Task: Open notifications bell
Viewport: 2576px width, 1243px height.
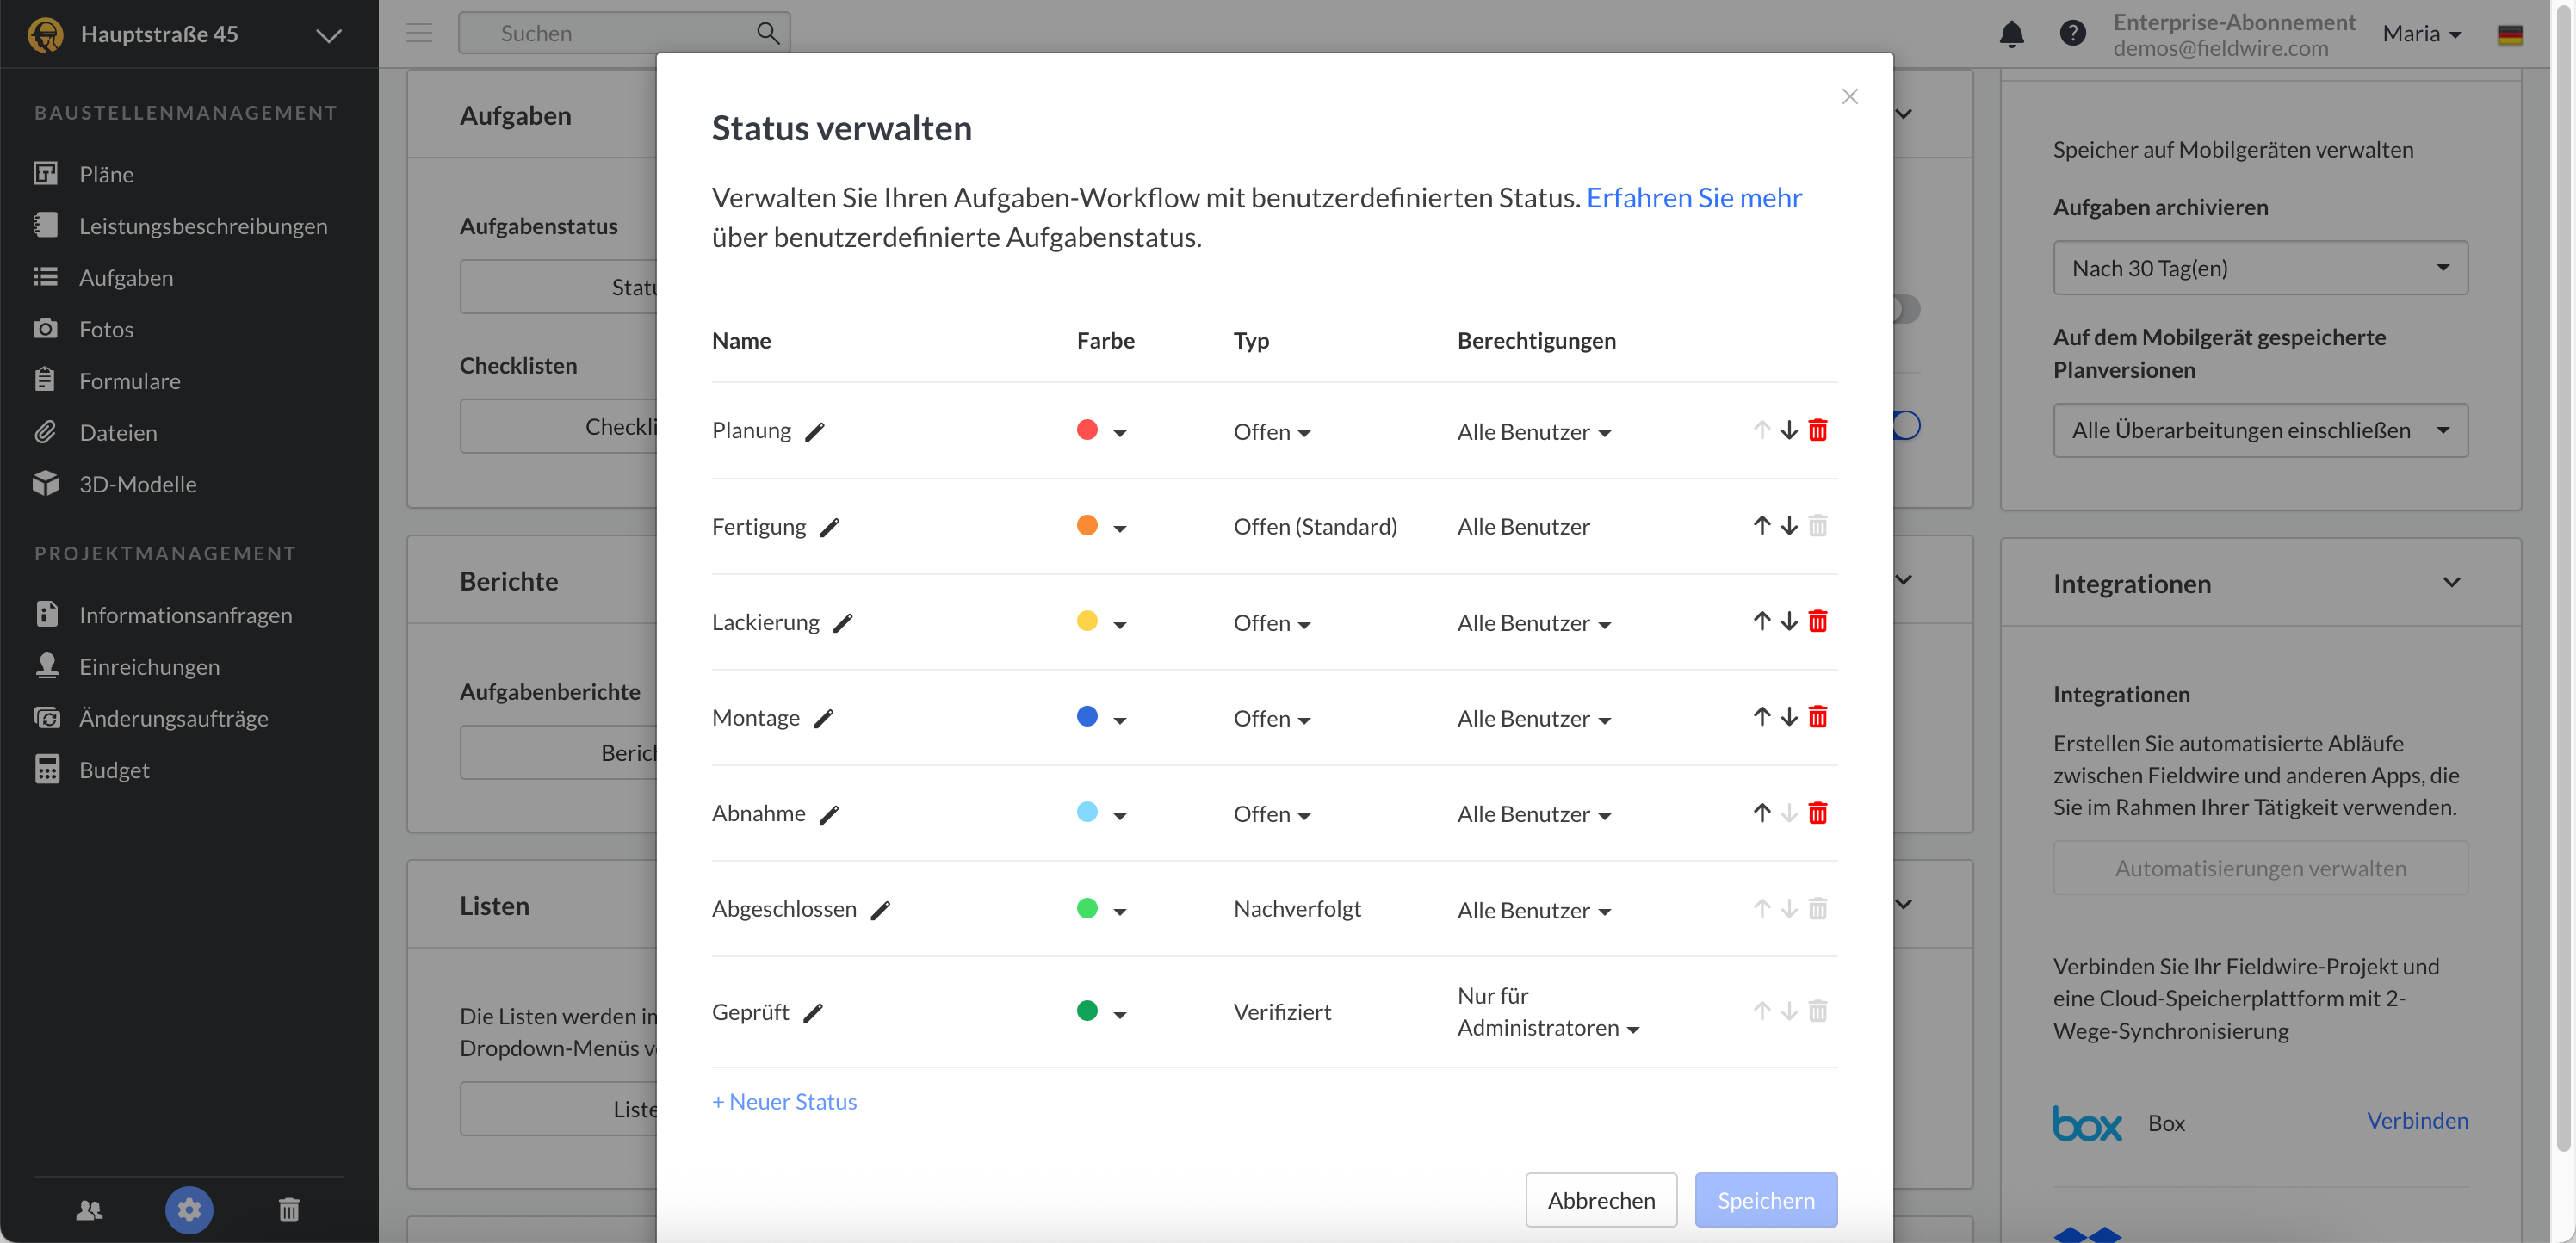Action: tap(2011, 34)
